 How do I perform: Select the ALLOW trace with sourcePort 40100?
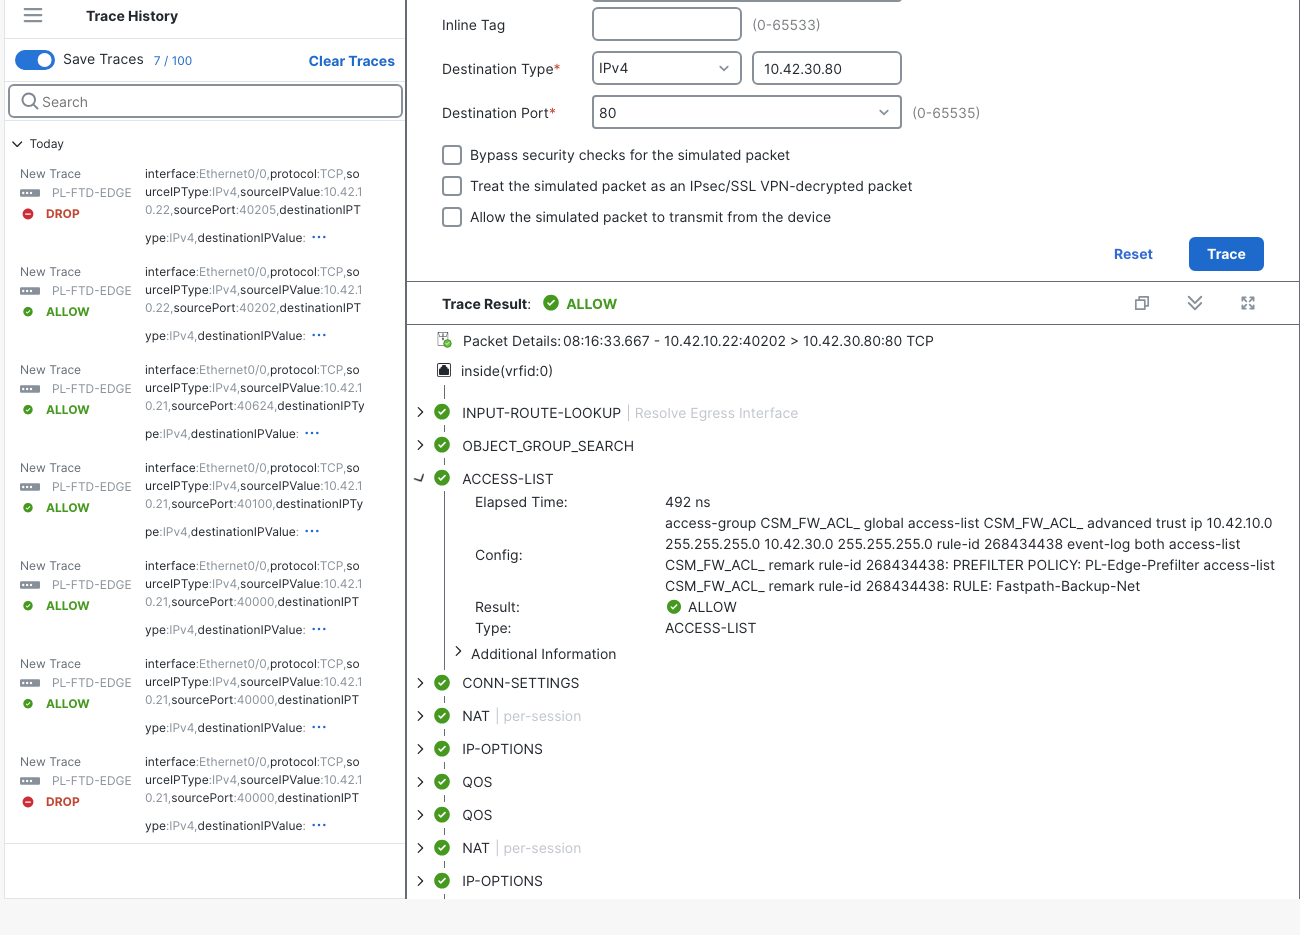tap(204, 500)
